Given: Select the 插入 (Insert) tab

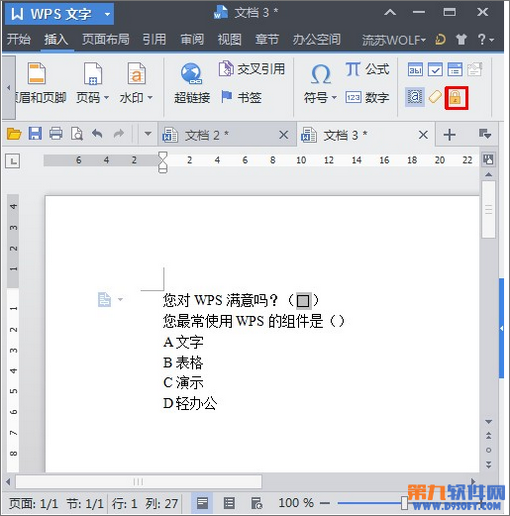Looking at the screenshot, I should click(x=56, y=39).
